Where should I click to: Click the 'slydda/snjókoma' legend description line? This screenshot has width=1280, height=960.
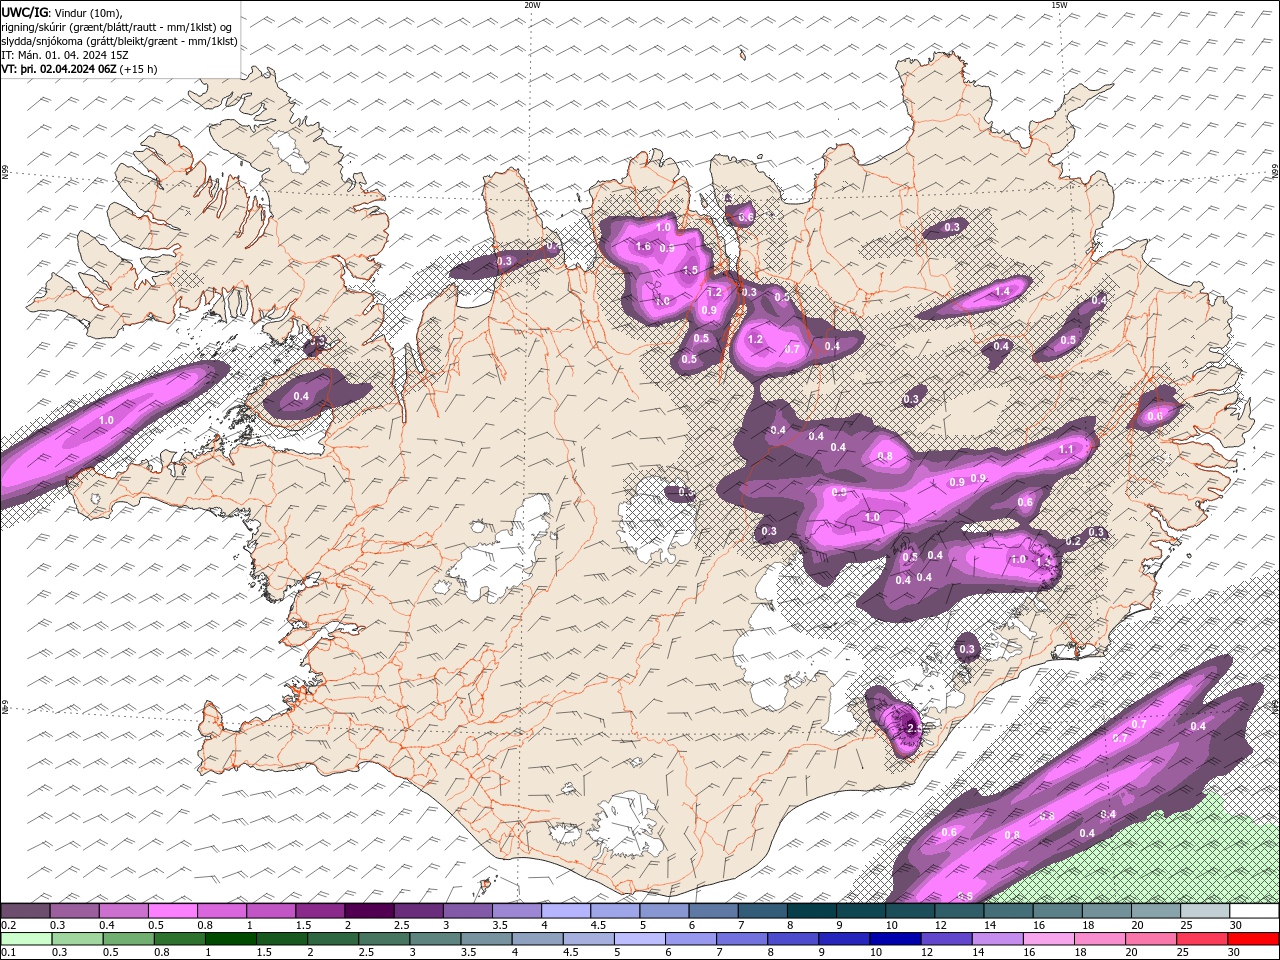[x=119, y=41]
